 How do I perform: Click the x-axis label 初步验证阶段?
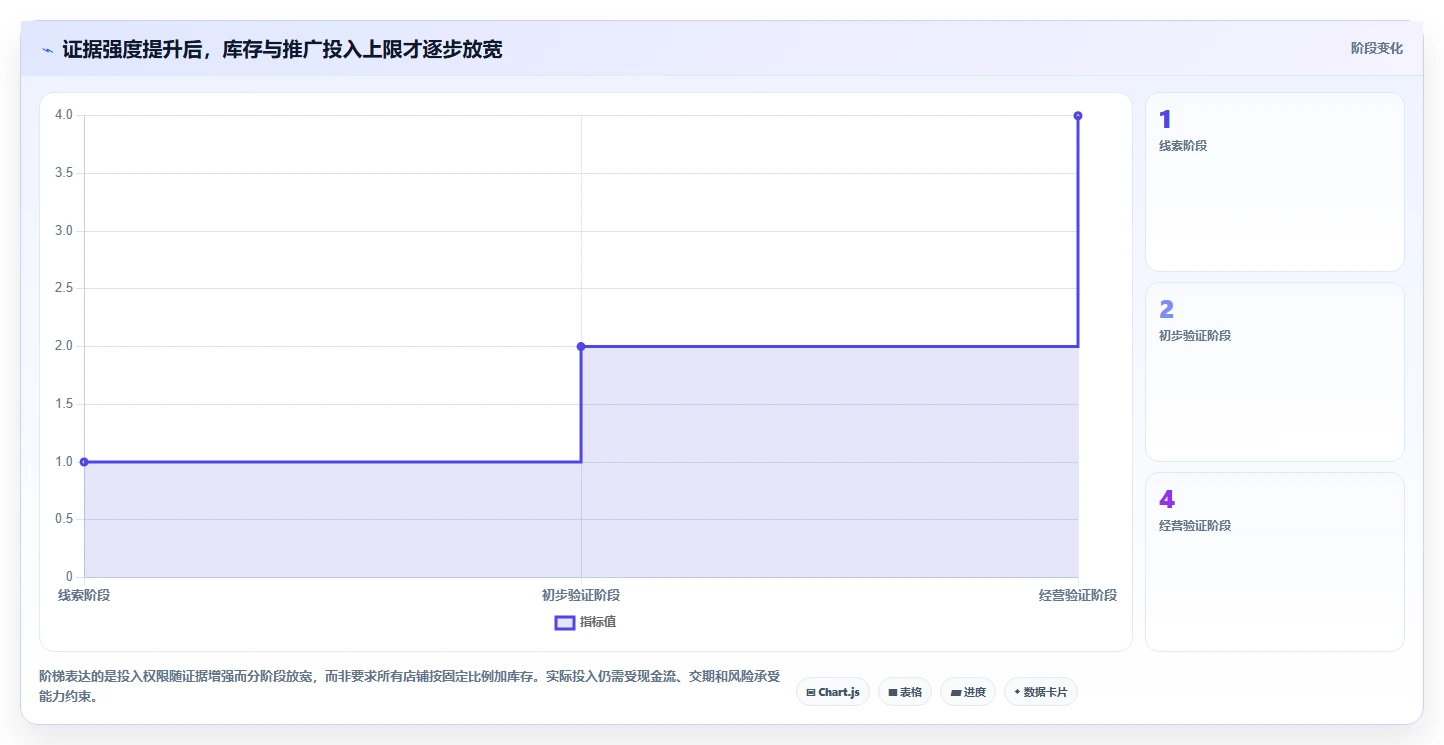[x=581, y=595]
